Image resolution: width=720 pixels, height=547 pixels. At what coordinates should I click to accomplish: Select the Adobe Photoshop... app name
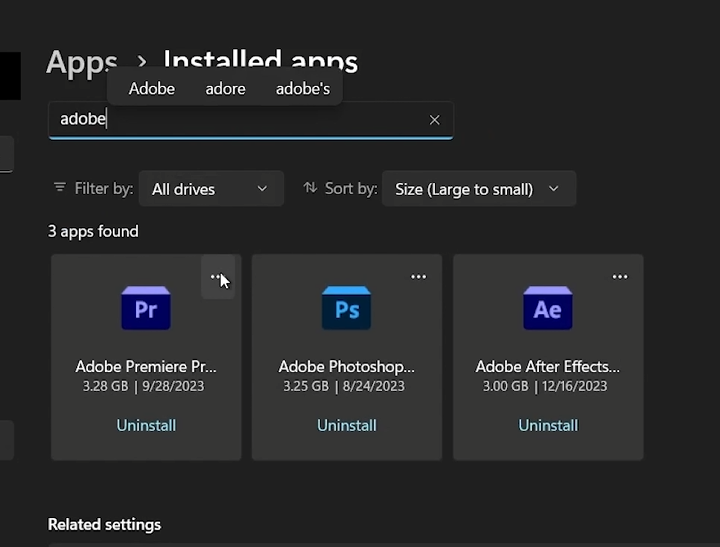tap(347, 367)
